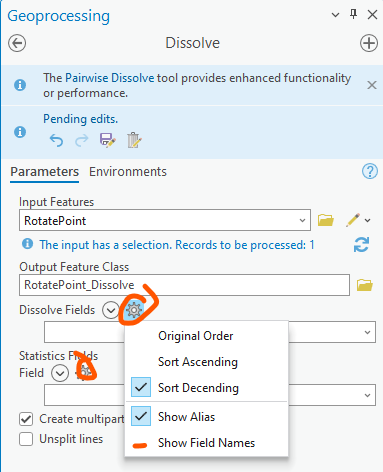The image size is (383, 472).
Task: Click the pencil create features icon
Action: point(353,220)
